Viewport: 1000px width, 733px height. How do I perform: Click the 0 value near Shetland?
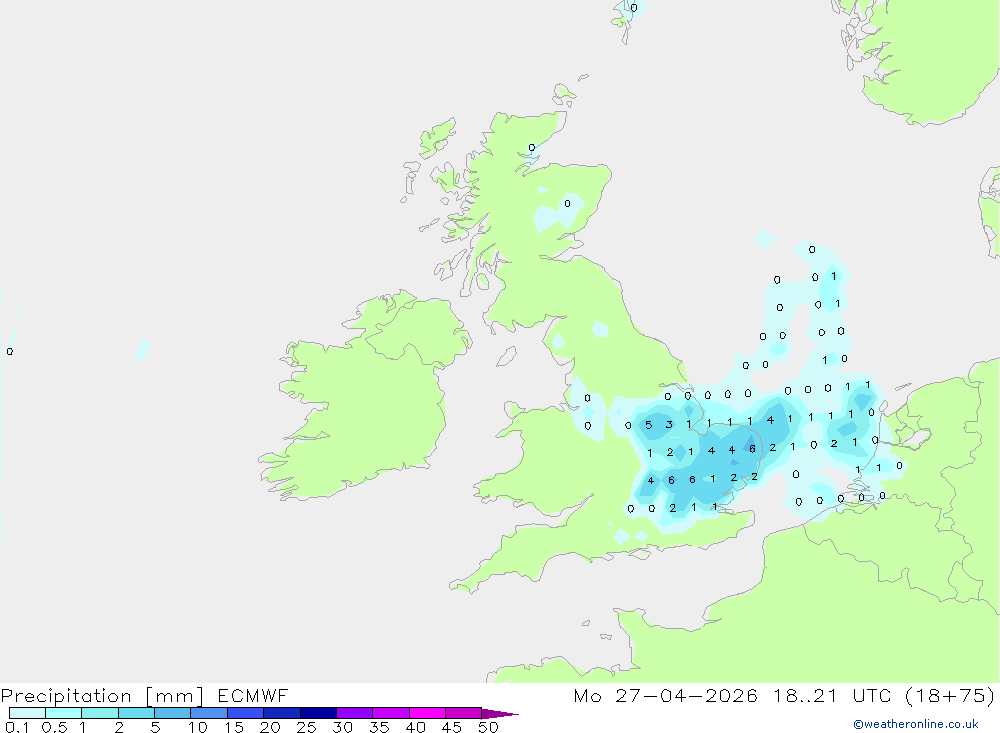(x=633, y=8)
